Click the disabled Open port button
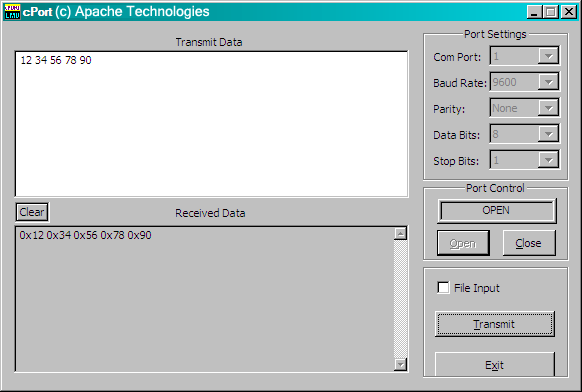This screenshot has height=392, width=582. (463, 243)
